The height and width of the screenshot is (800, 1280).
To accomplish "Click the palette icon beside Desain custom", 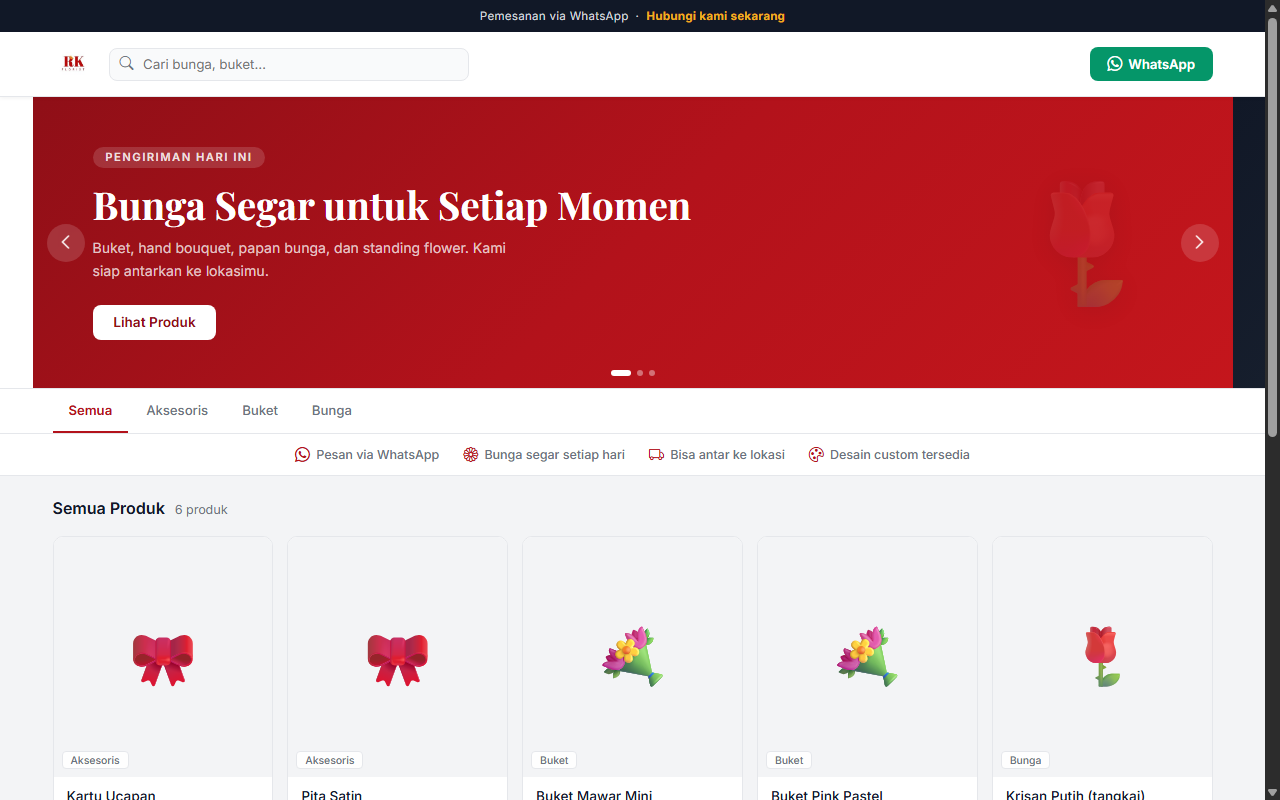I will [816, 455].
